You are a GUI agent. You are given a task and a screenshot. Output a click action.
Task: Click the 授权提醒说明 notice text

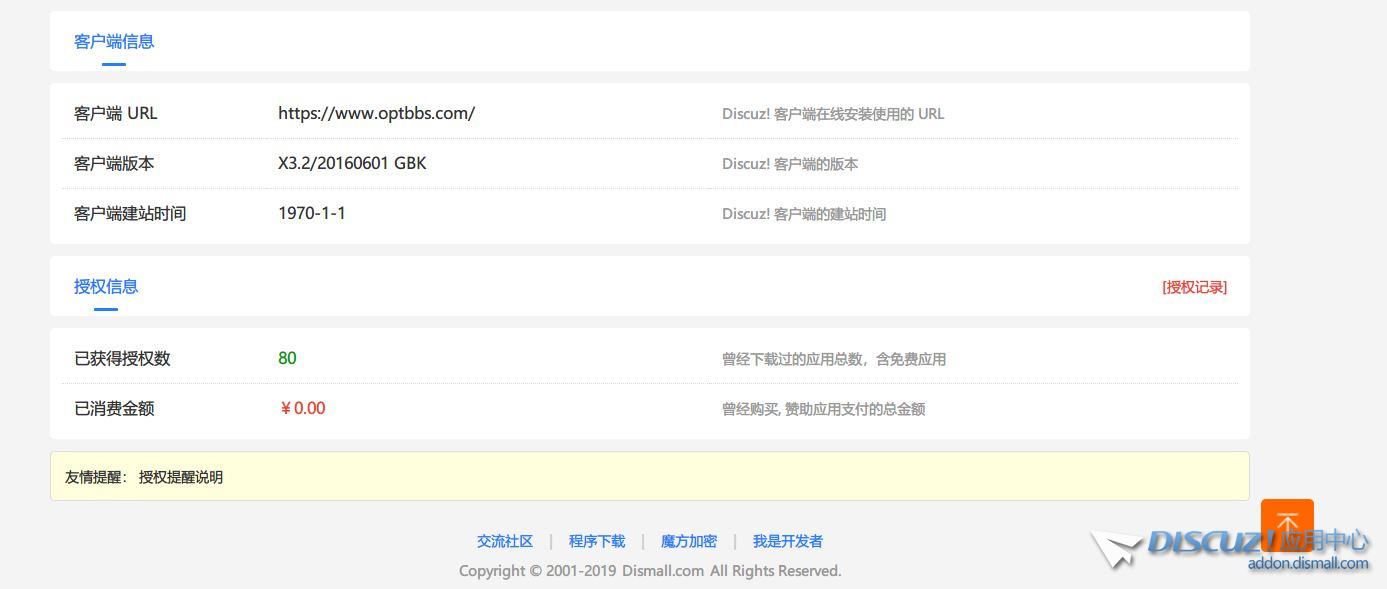click(x=181, y=477)
